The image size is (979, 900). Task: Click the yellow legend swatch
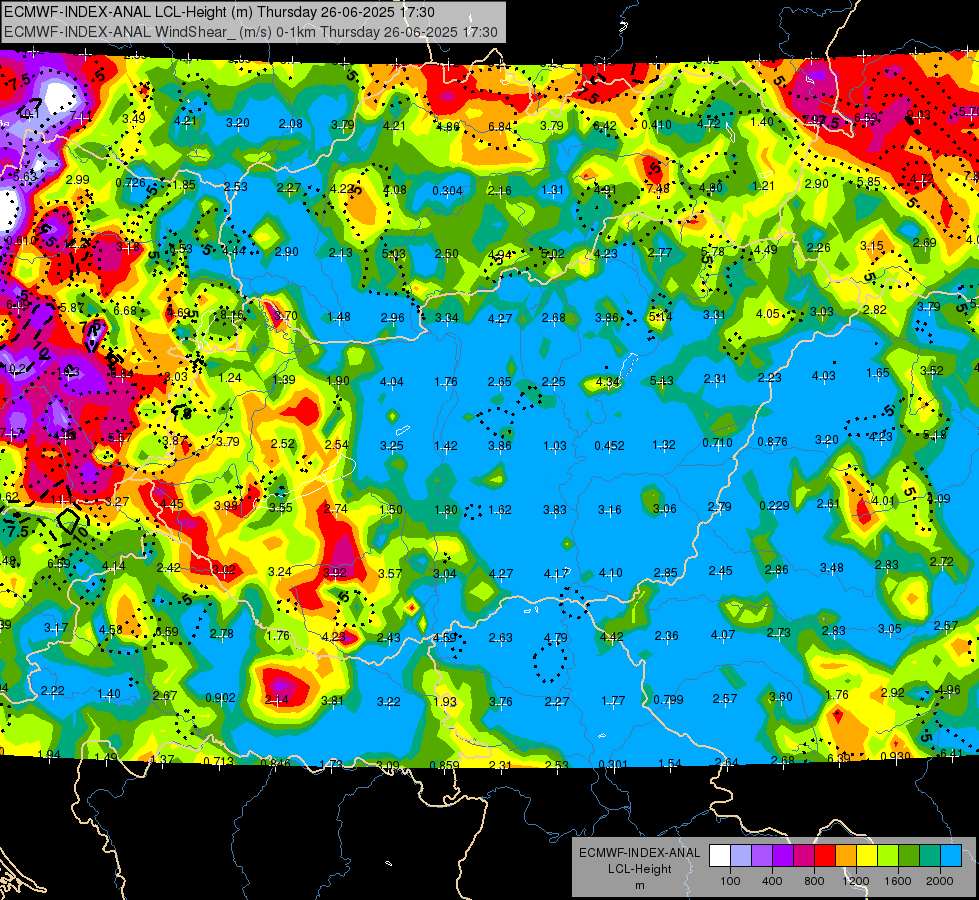click(867, 856)
